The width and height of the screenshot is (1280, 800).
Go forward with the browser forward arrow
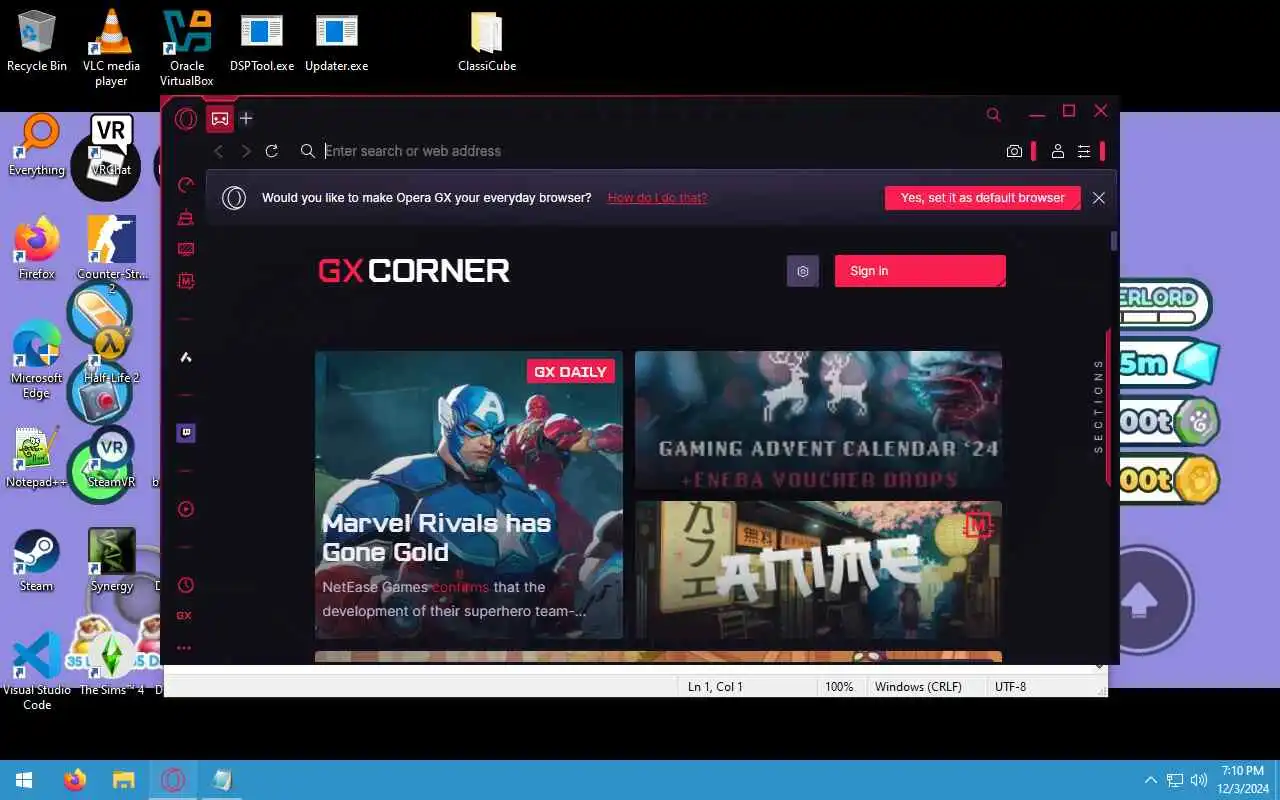246,151
